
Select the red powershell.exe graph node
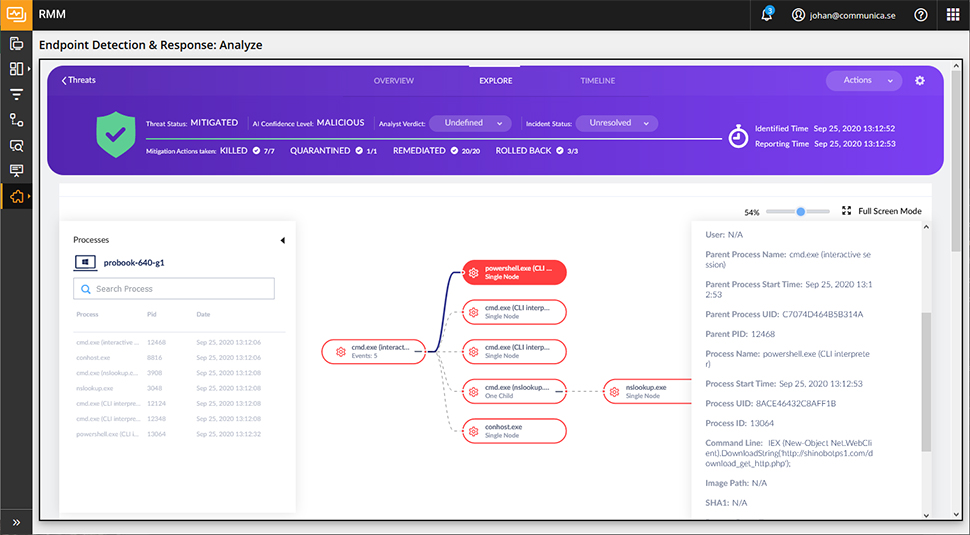(x=515, y=272)
